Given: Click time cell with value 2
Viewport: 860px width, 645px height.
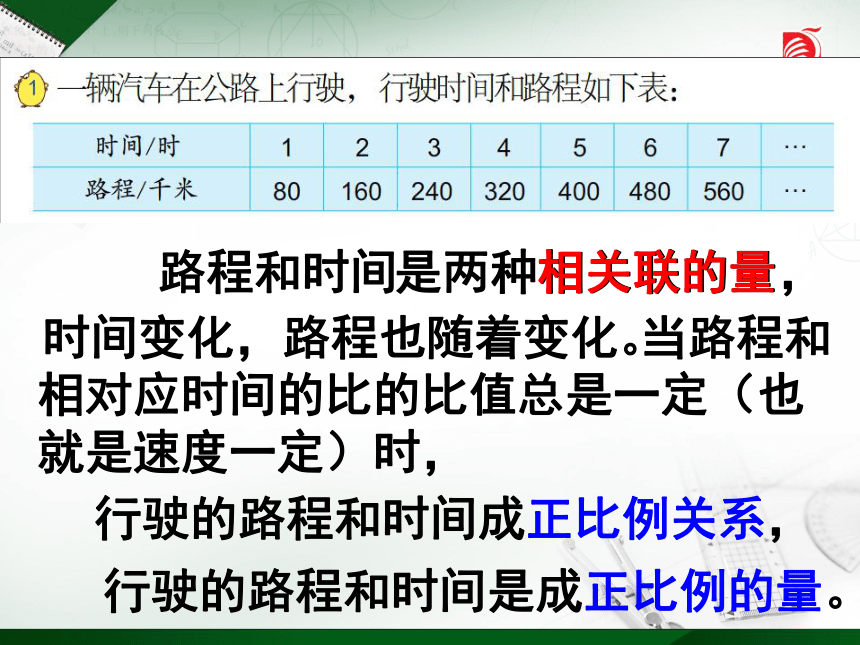Looking at the screenshot, I should (360, 146).
